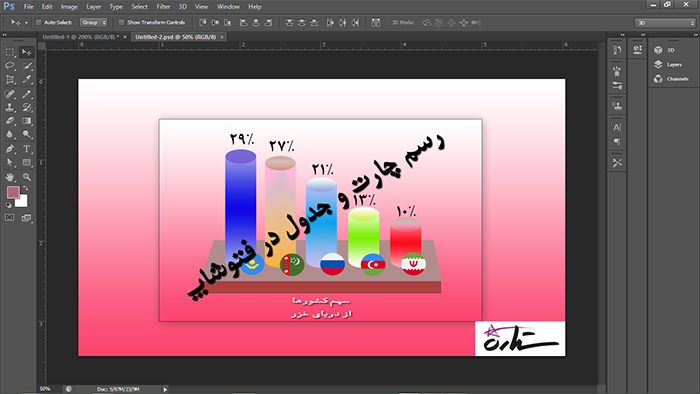The image size is (700, 394).
Task: Close the Untitled-2.psd tab
Action: click(x=222, y=37)
